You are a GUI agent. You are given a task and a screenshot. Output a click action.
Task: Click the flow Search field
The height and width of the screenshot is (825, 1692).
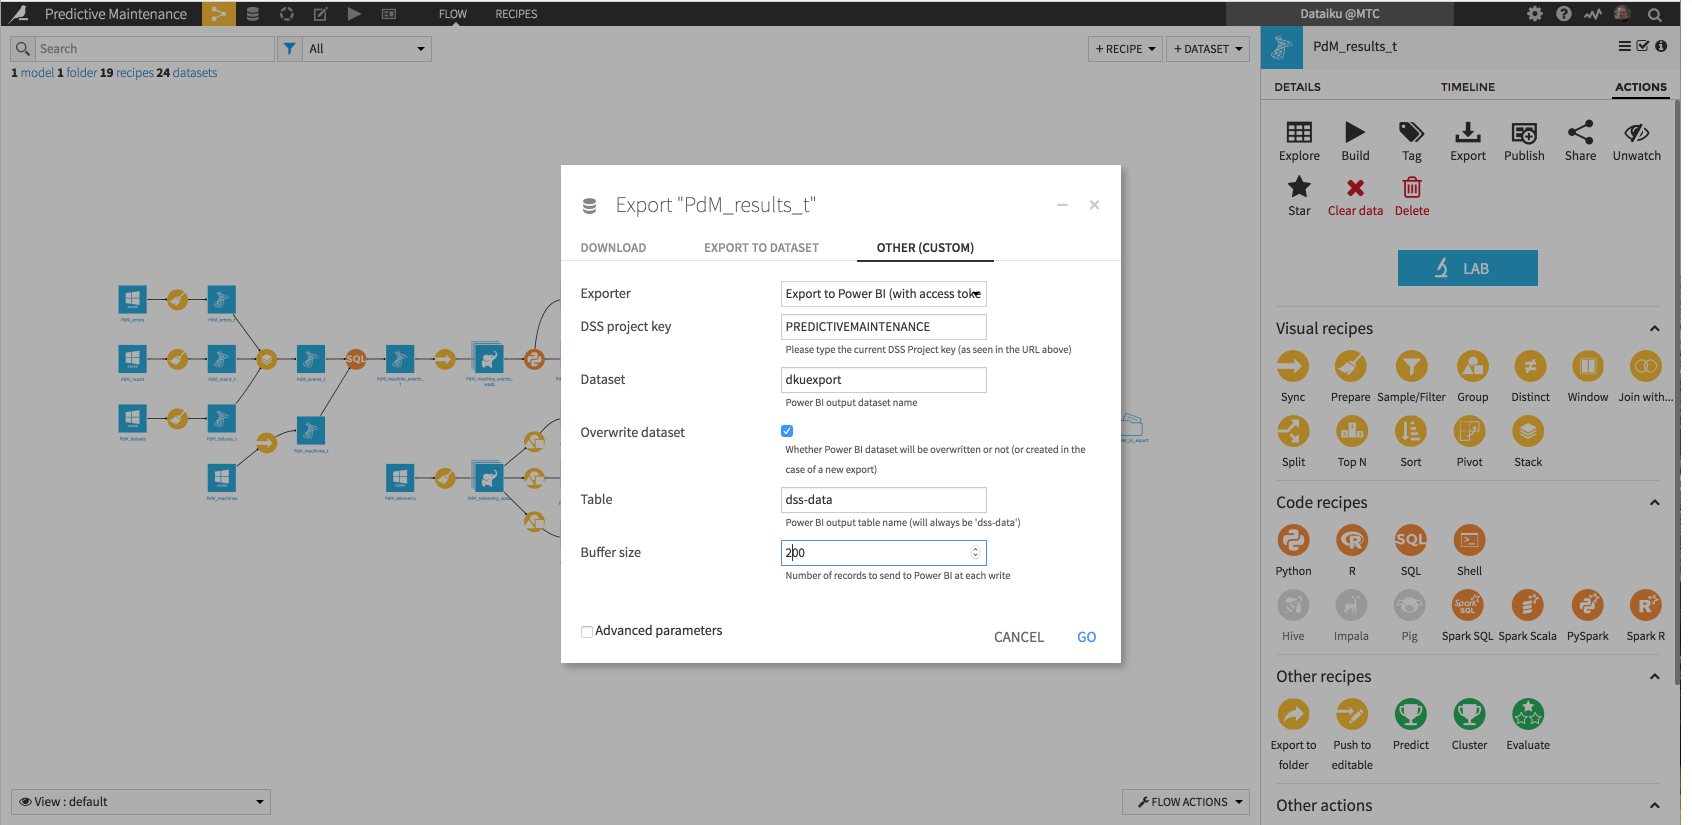(x=154, y=48)
